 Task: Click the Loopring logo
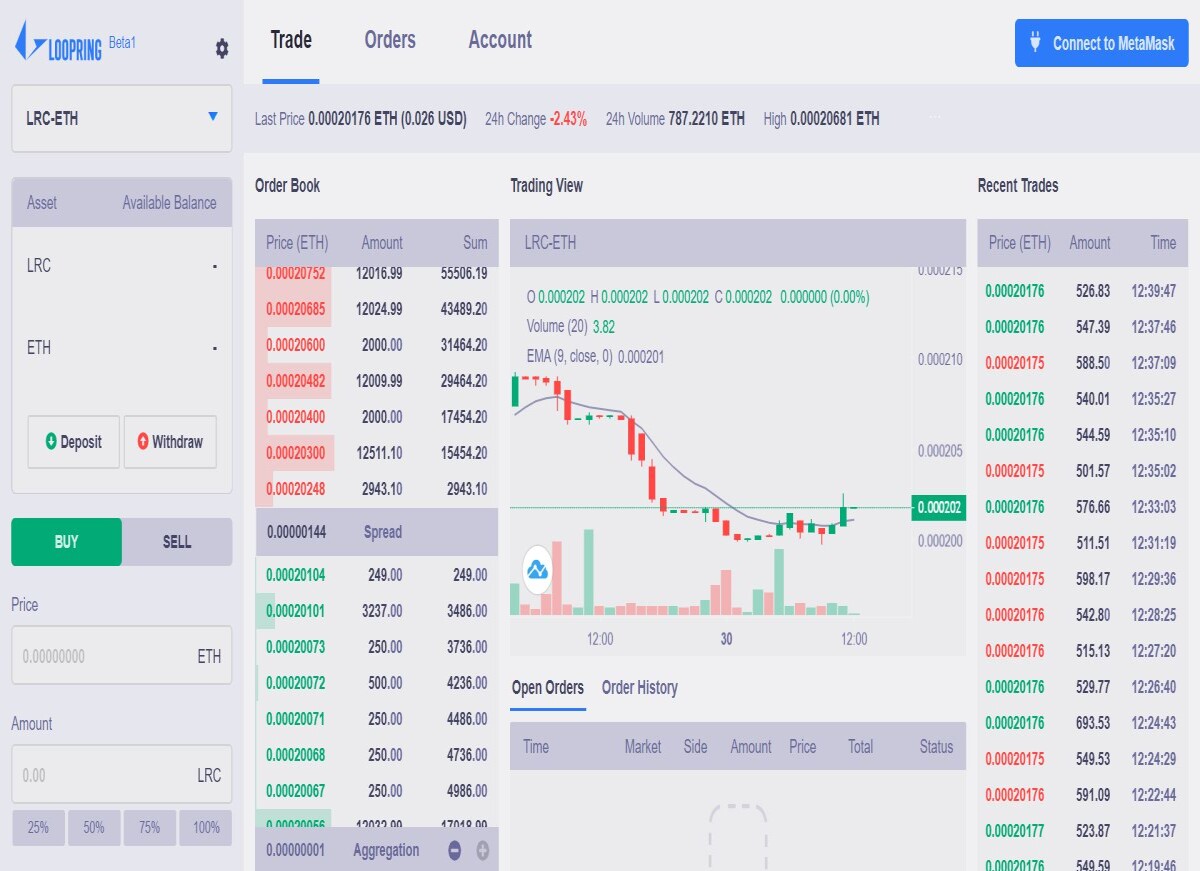click(58, 43)
